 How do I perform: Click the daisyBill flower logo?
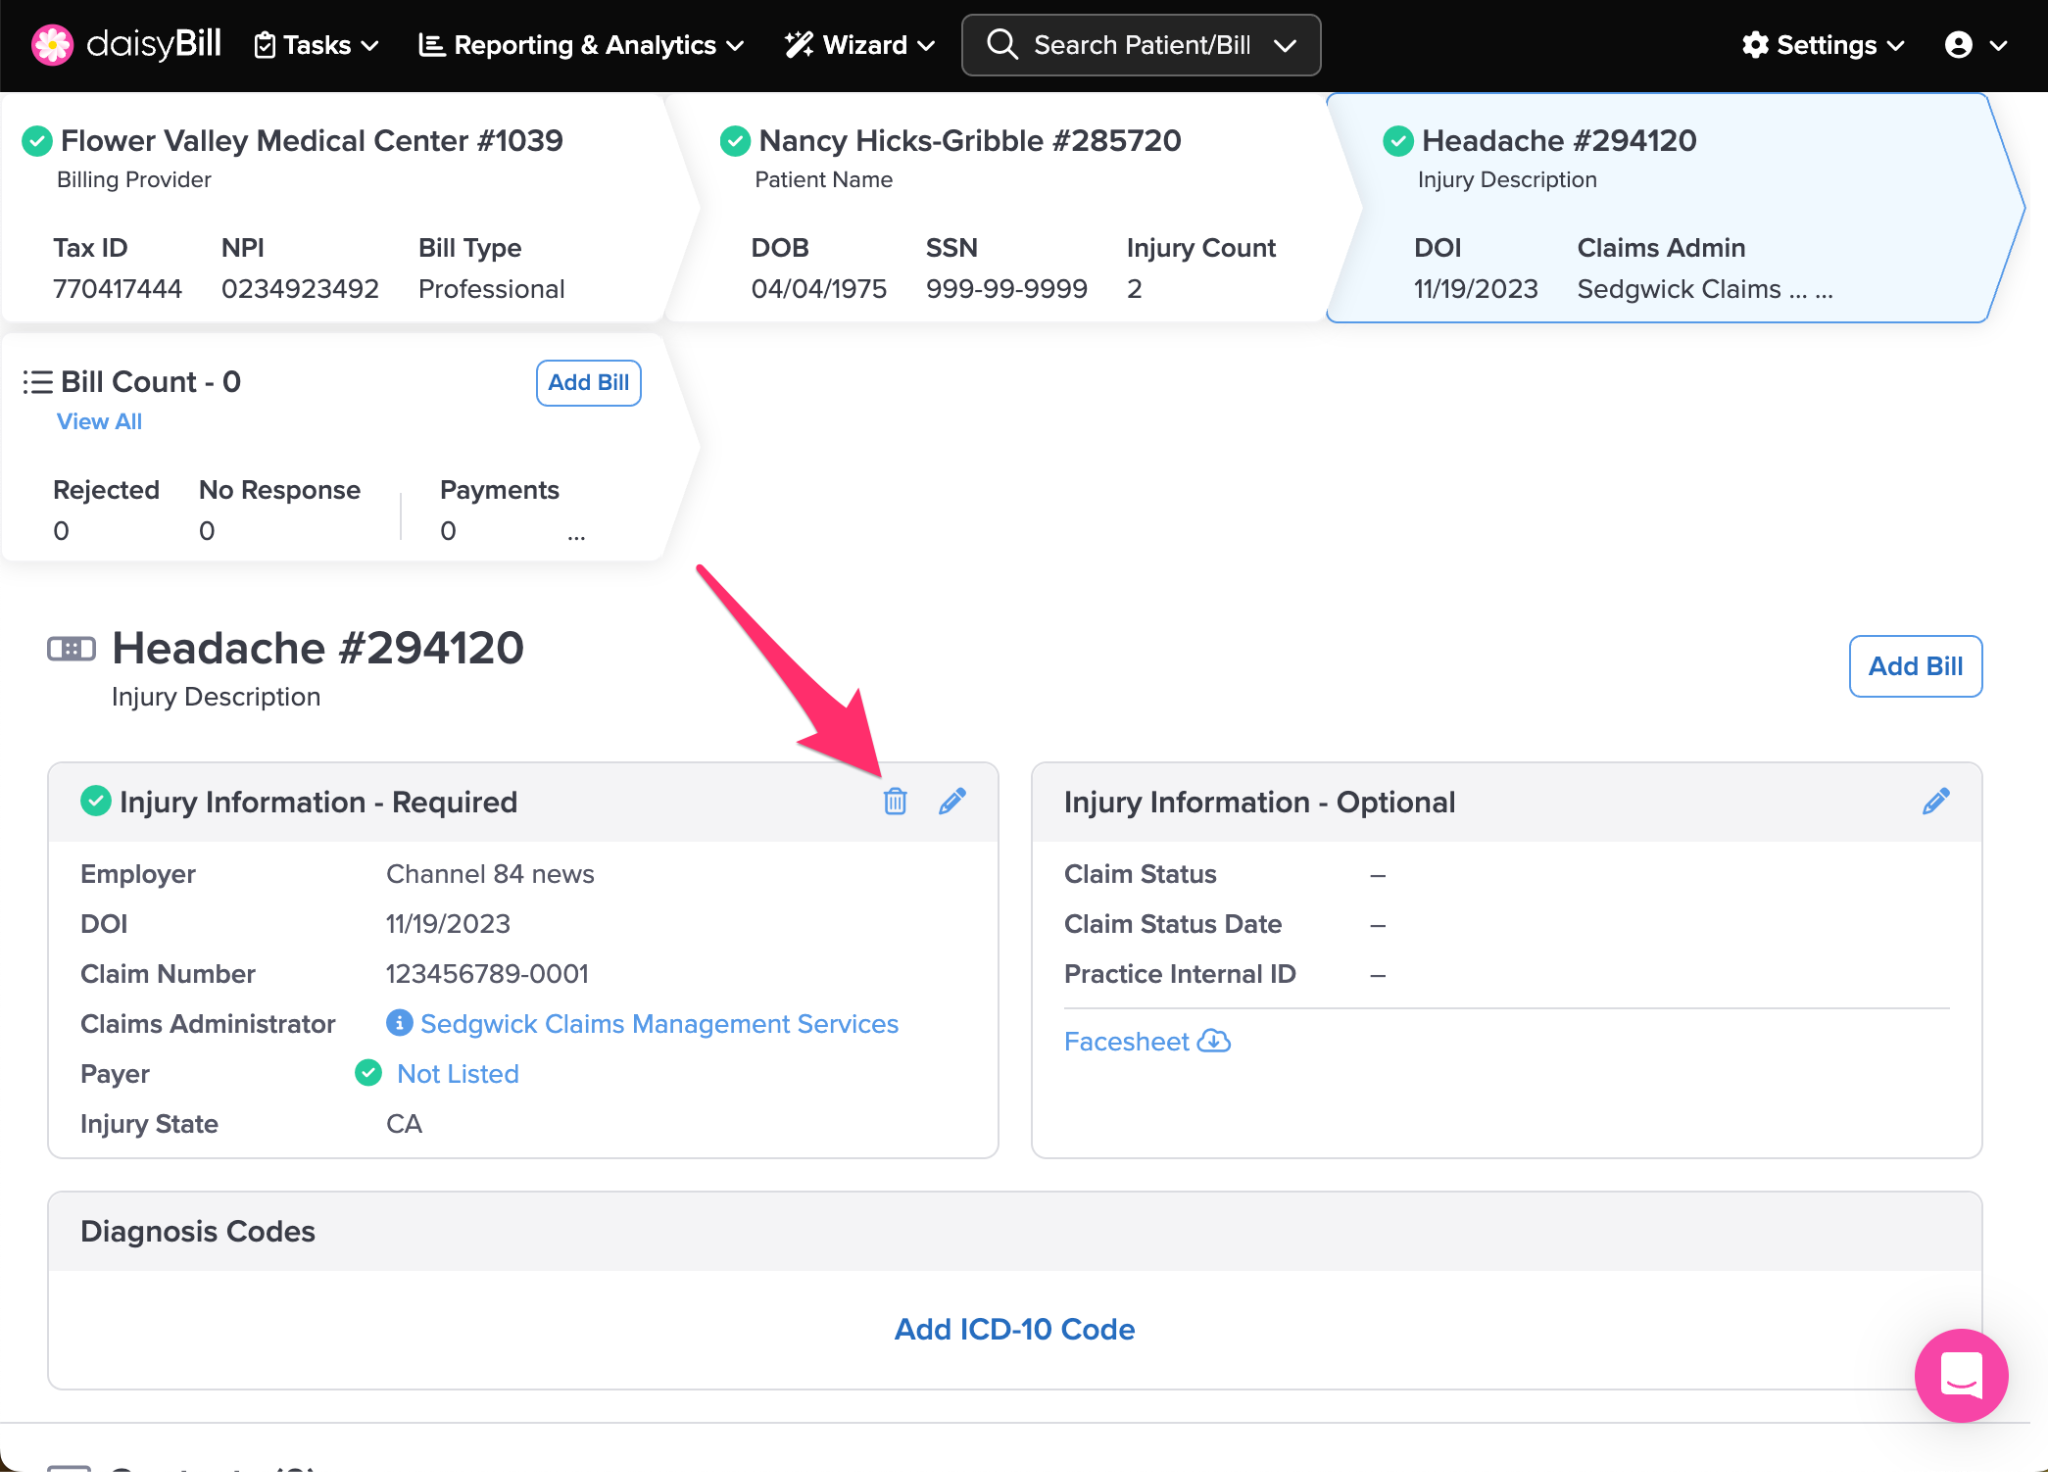point(52,45)
